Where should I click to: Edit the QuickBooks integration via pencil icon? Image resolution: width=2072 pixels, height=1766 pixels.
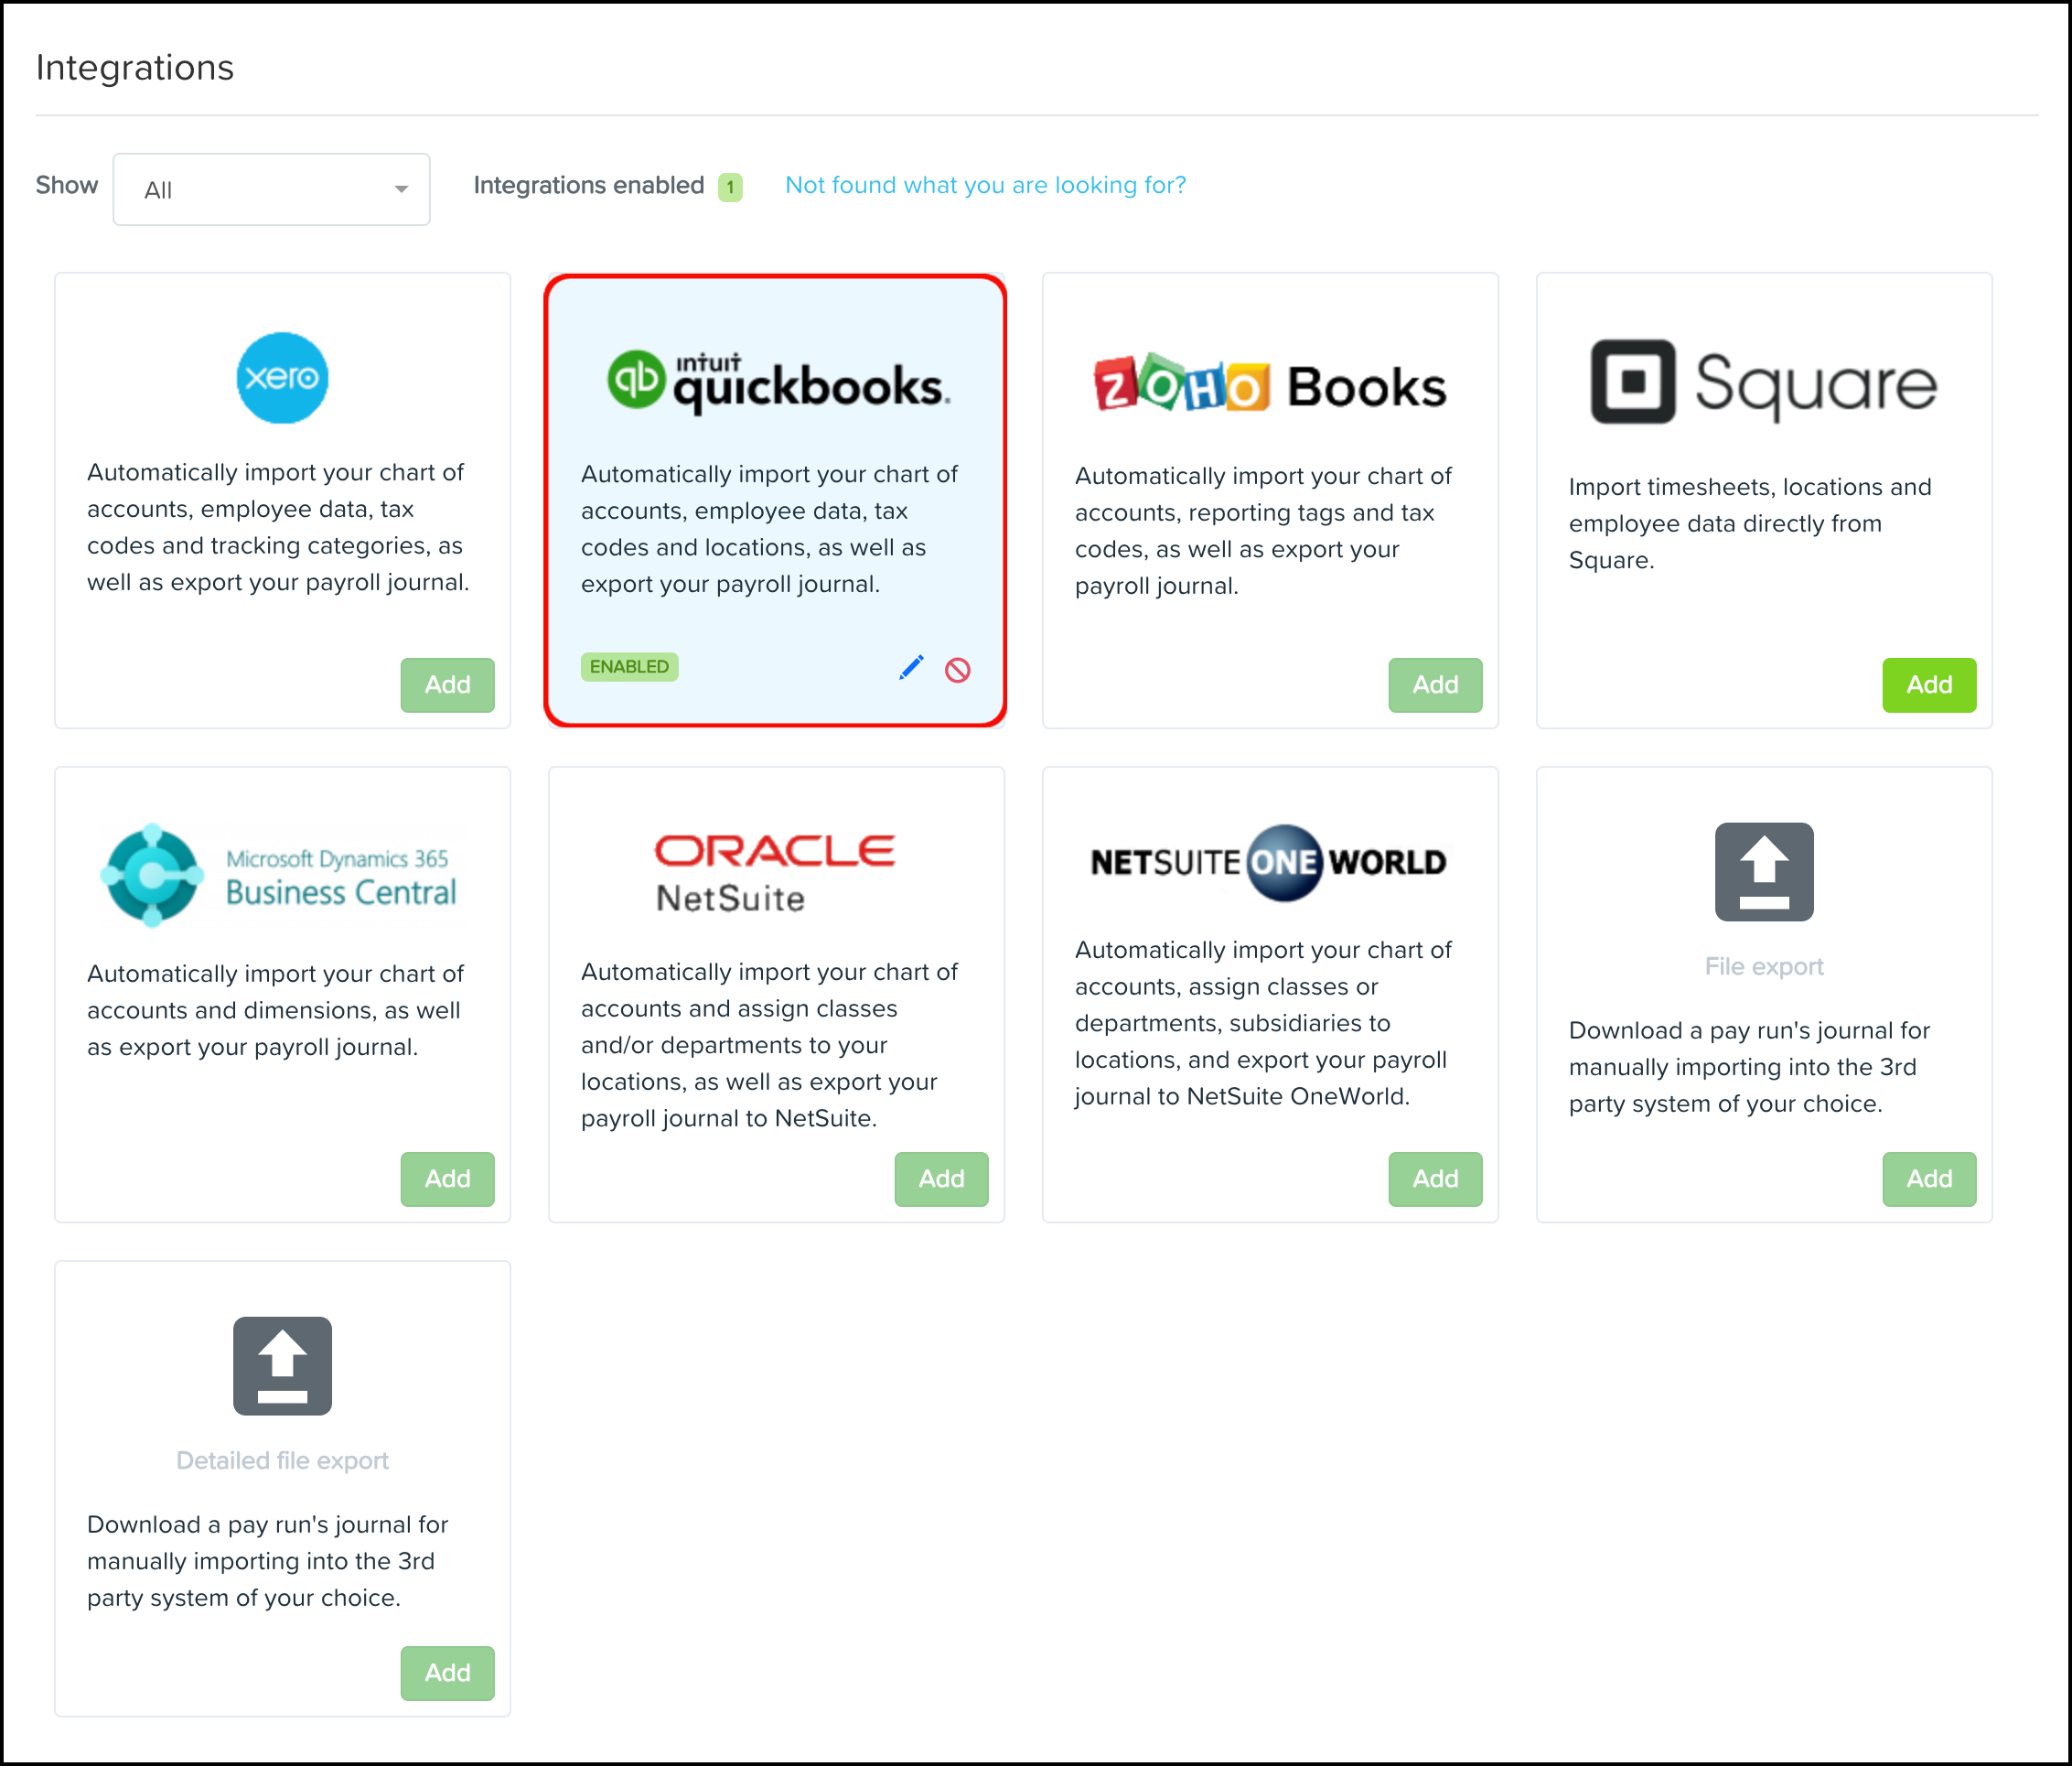click(911, 668)
